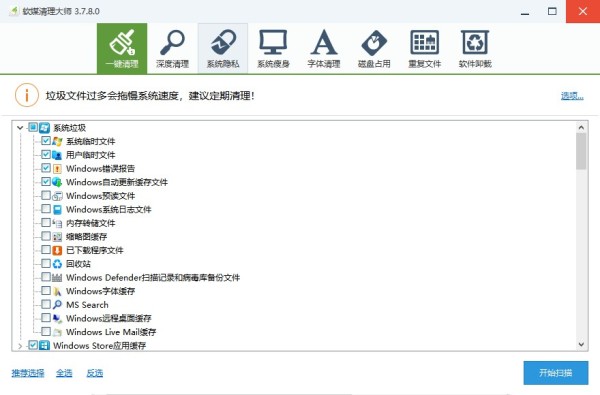Click the 全选 select all link
600x395 pixels.
[64, 373]
